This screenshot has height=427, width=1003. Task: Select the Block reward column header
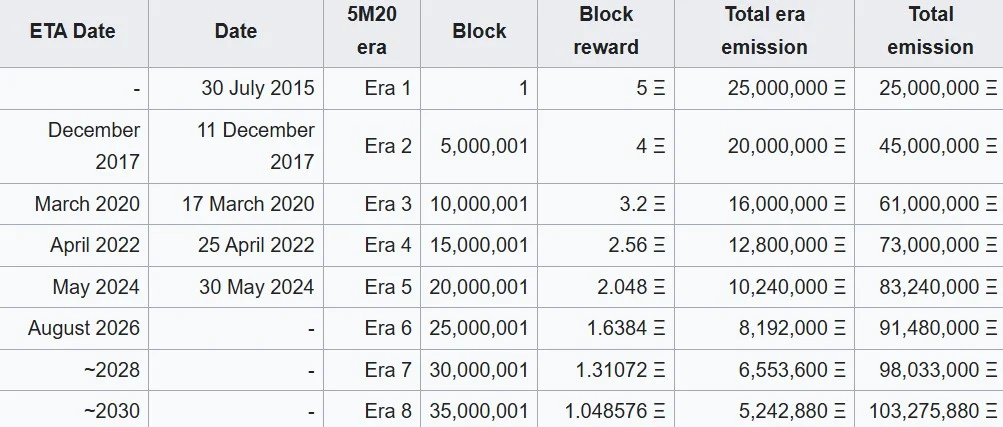tap(606, 31)
